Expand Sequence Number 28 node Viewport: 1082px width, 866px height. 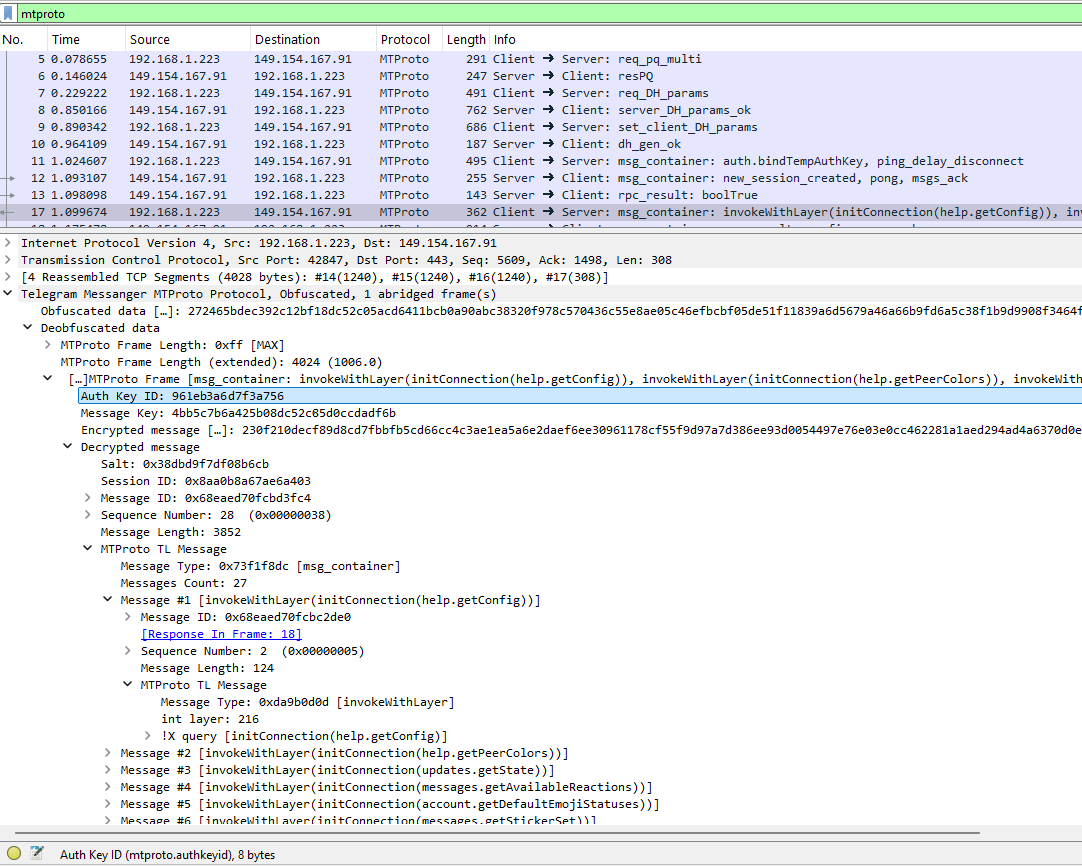[x=88, y=515]
